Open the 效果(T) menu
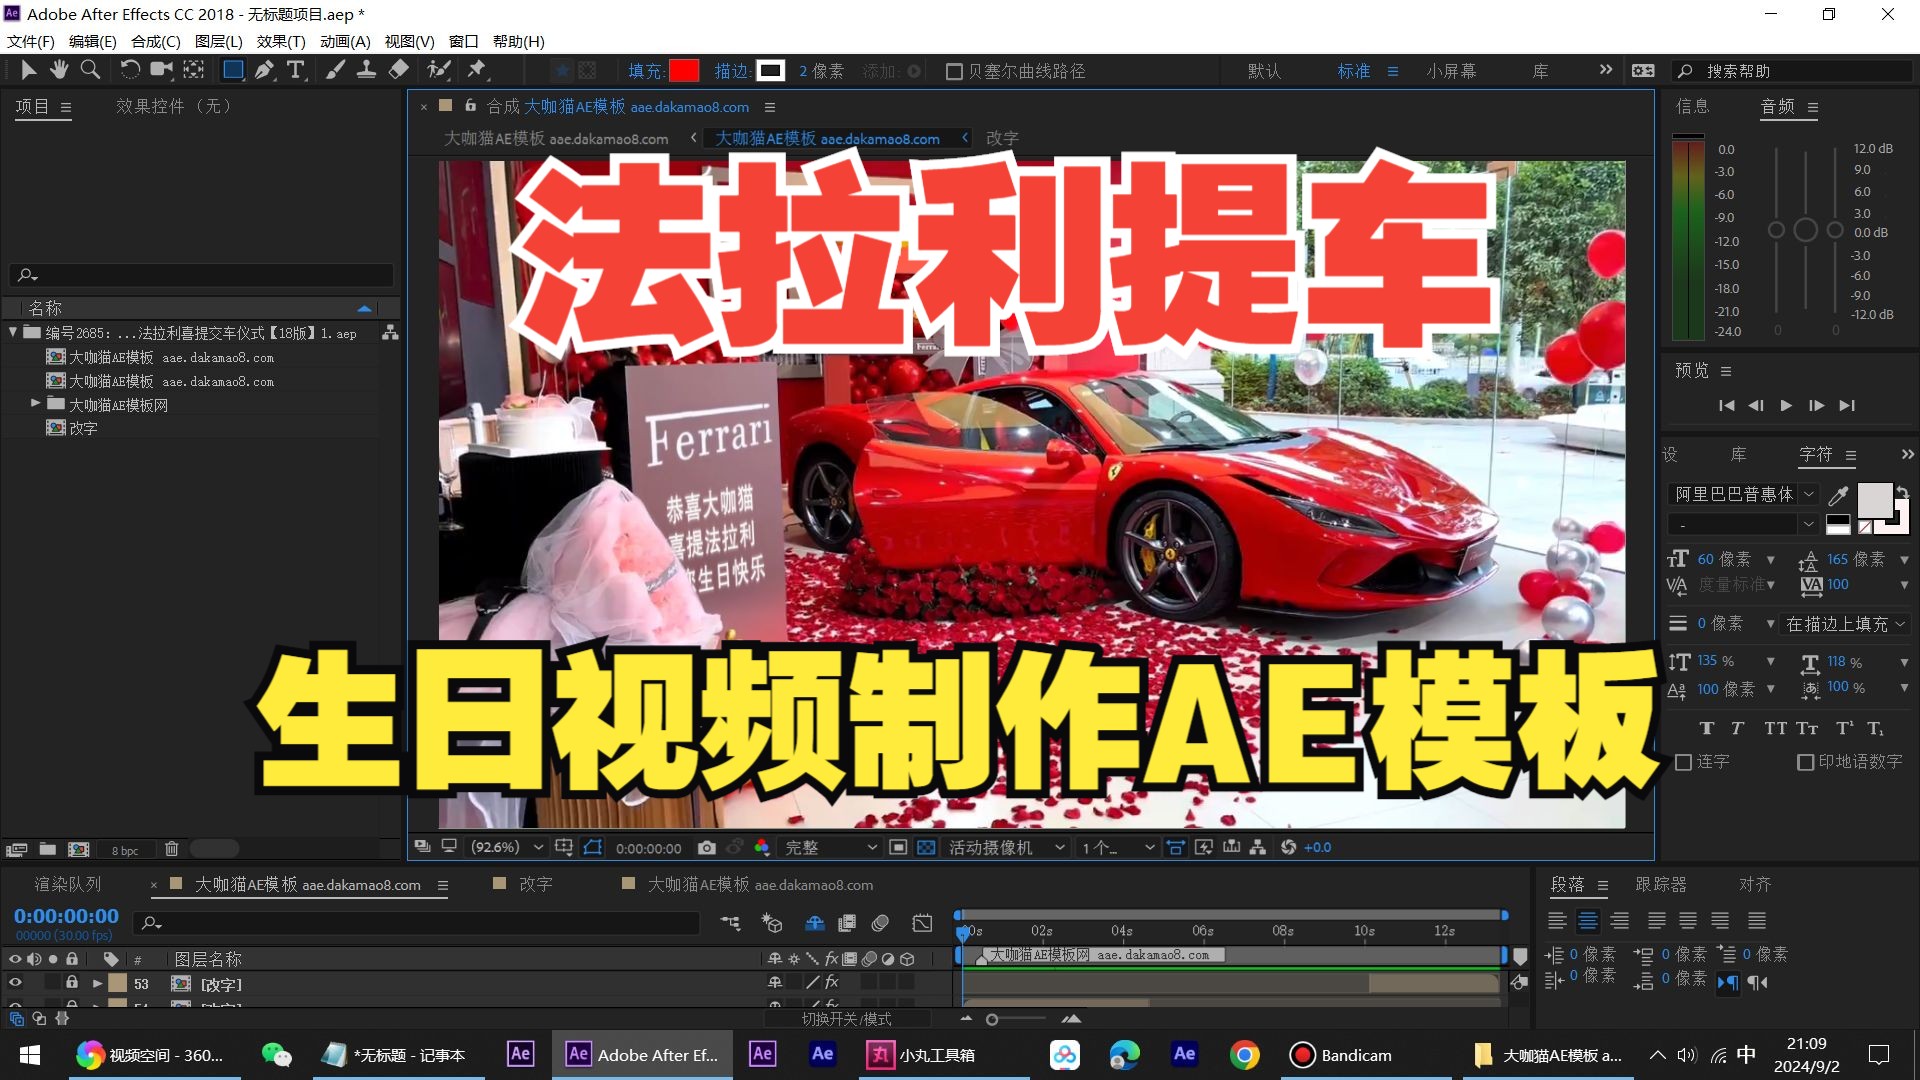 281,41
